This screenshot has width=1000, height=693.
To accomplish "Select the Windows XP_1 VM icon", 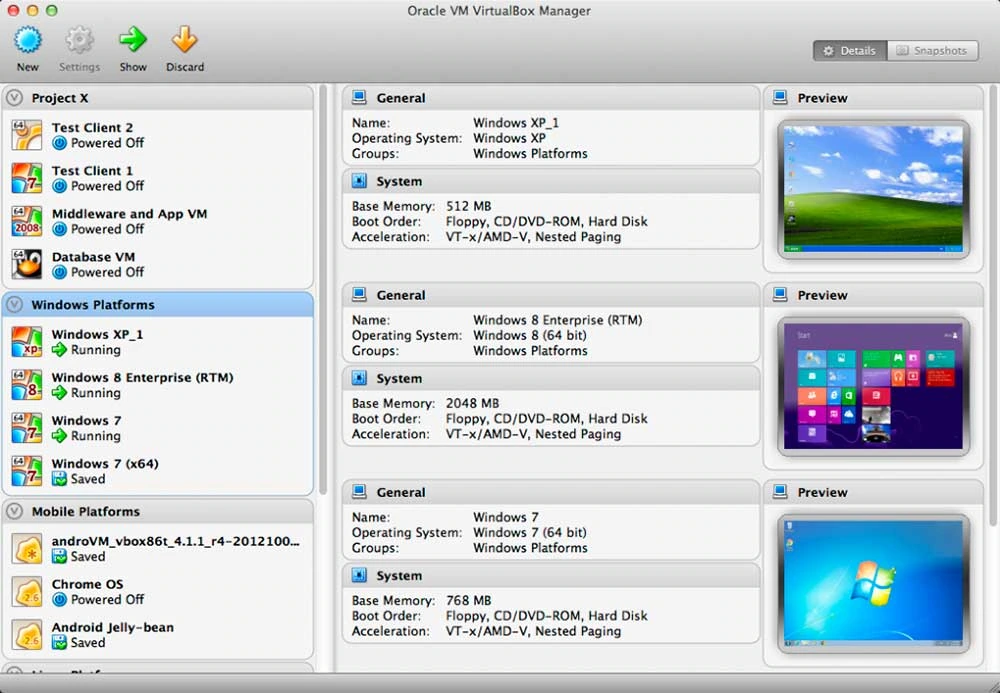I will pos(27,342).
